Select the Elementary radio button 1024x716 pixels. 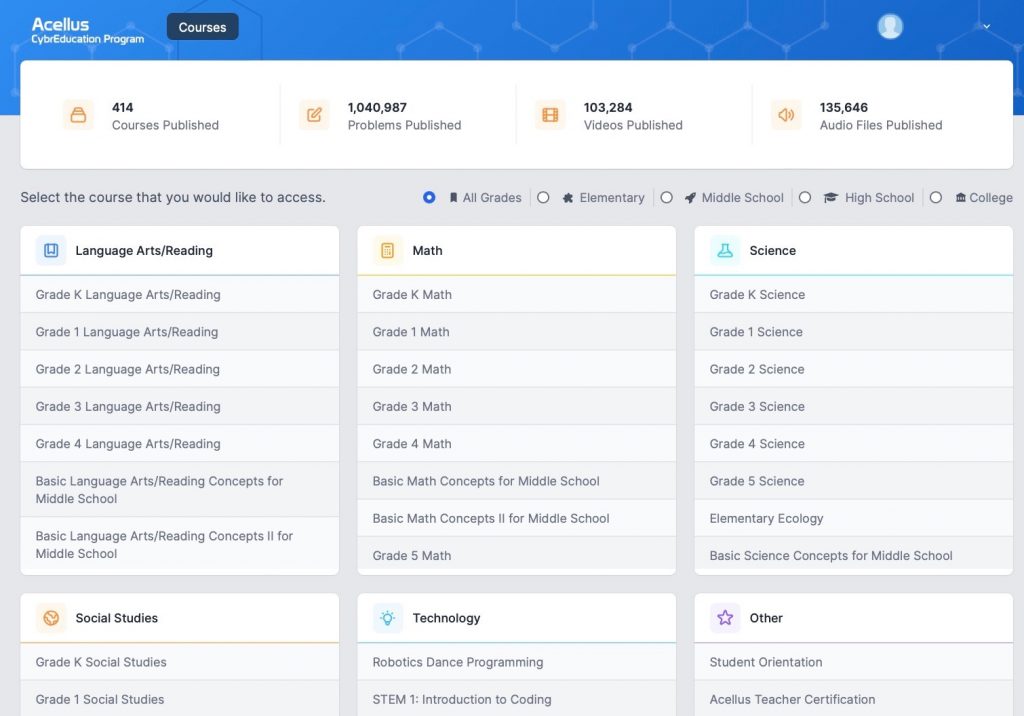tap(543, 197)
